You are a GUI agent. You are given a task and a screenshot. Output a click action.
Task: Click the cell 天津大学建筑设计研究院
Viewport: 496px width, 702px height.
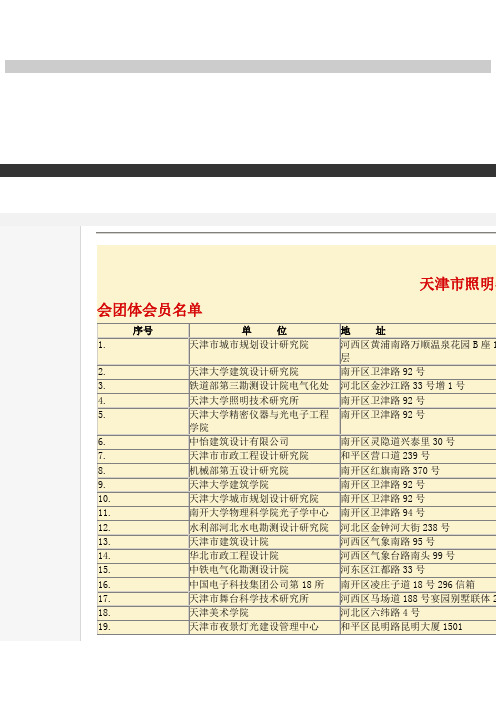point(244,372)
